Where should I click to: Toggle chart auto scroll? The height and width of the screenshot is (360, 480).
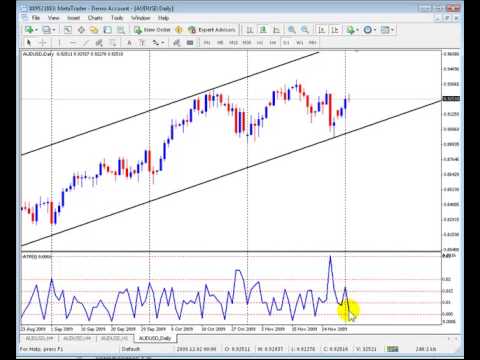[x=322, y=30]
